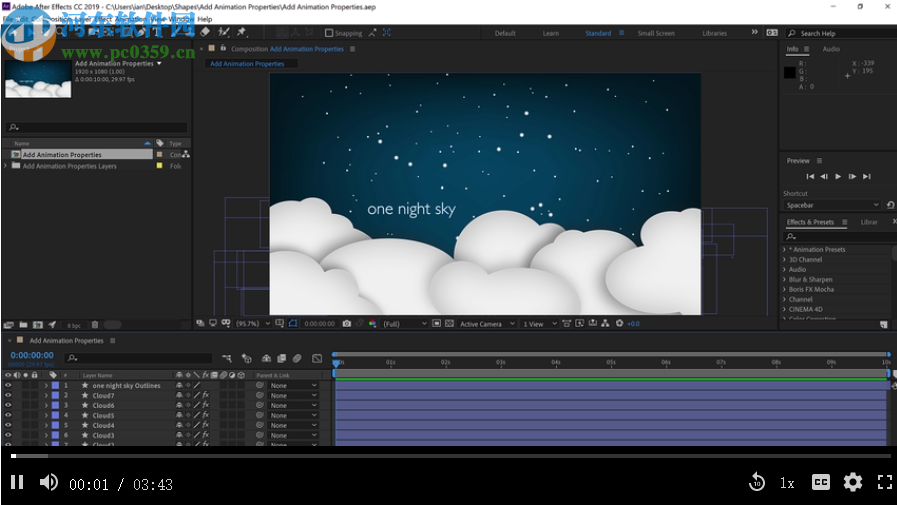This screenshot has width=897, height=505.
Task: Switch to the Small Screen workspace
Action: (656, 33)
